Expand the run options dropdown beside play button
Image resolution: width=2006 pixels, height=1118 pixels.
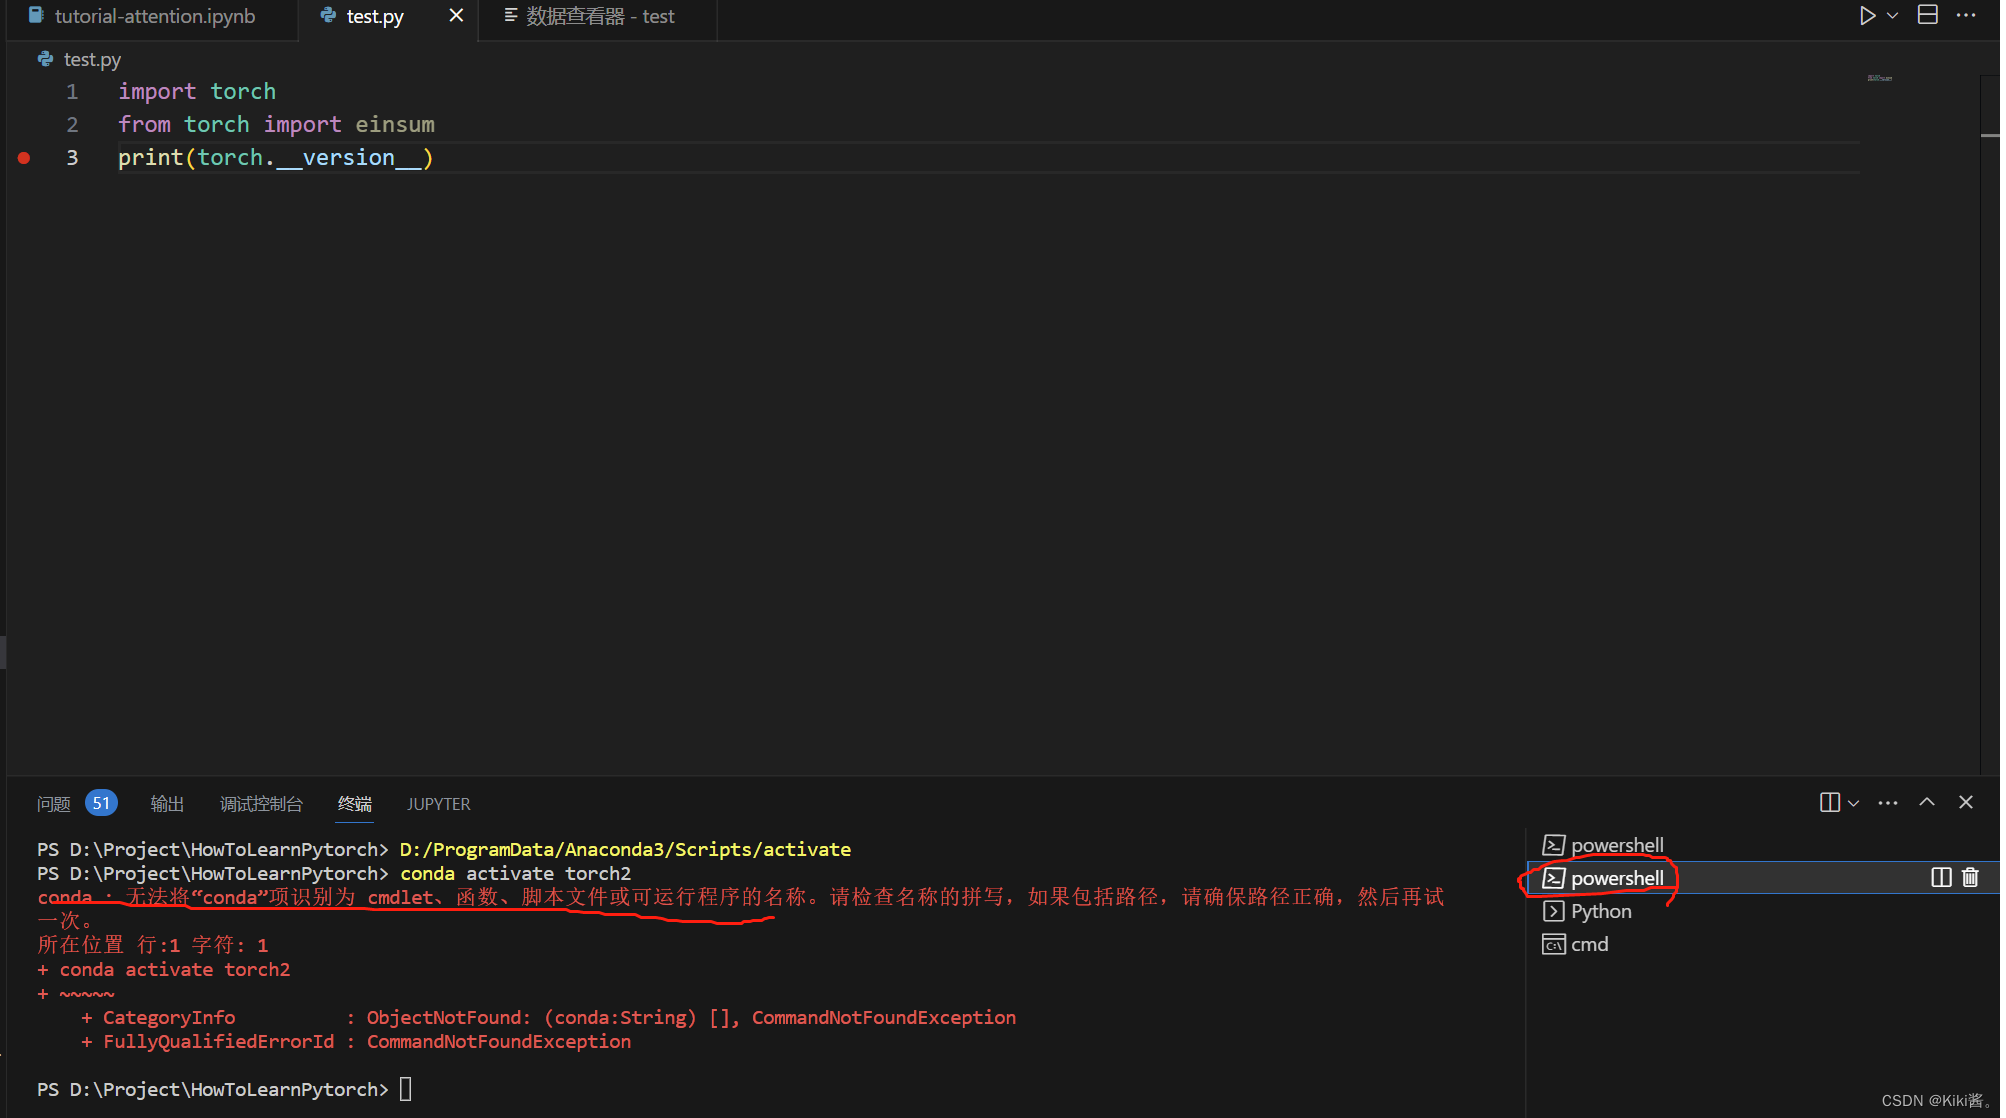click(x=1891, y=16)
